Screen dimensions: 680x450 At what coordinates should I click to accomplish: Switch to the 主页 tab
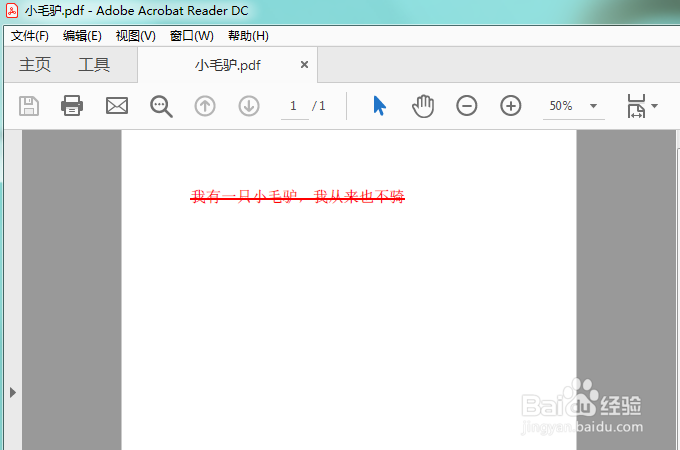point(35,65)
